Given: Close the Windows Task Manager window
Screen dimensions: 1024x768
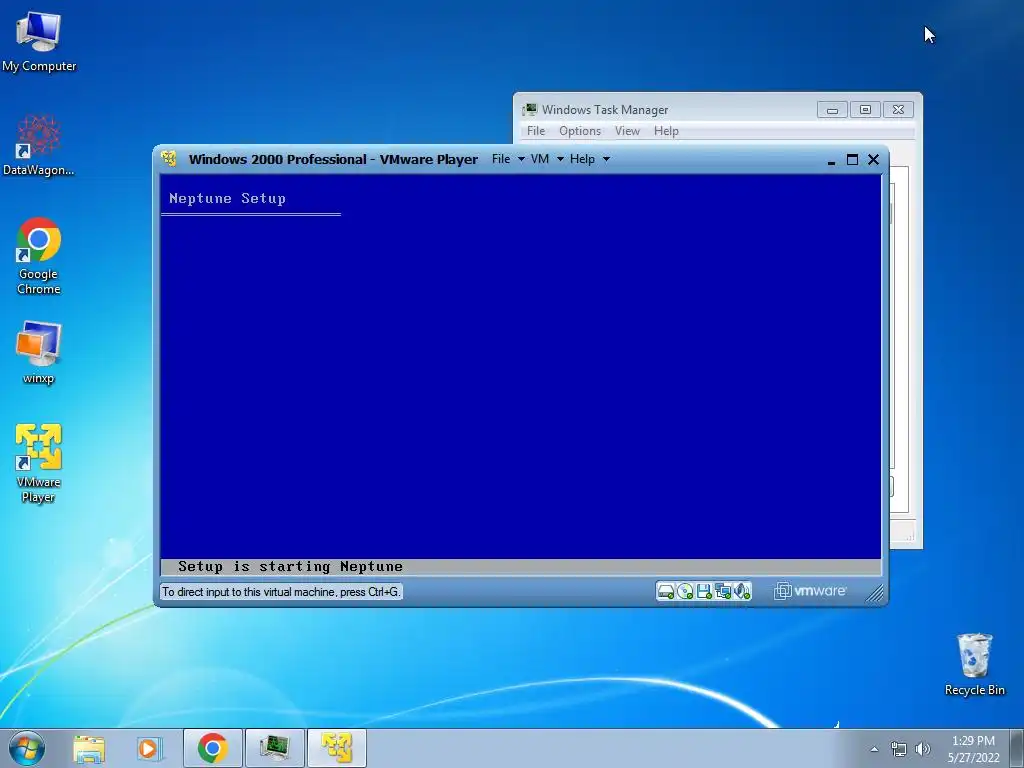Looking at the screenshot, I should pyautogui.click(x=899, y=110).
